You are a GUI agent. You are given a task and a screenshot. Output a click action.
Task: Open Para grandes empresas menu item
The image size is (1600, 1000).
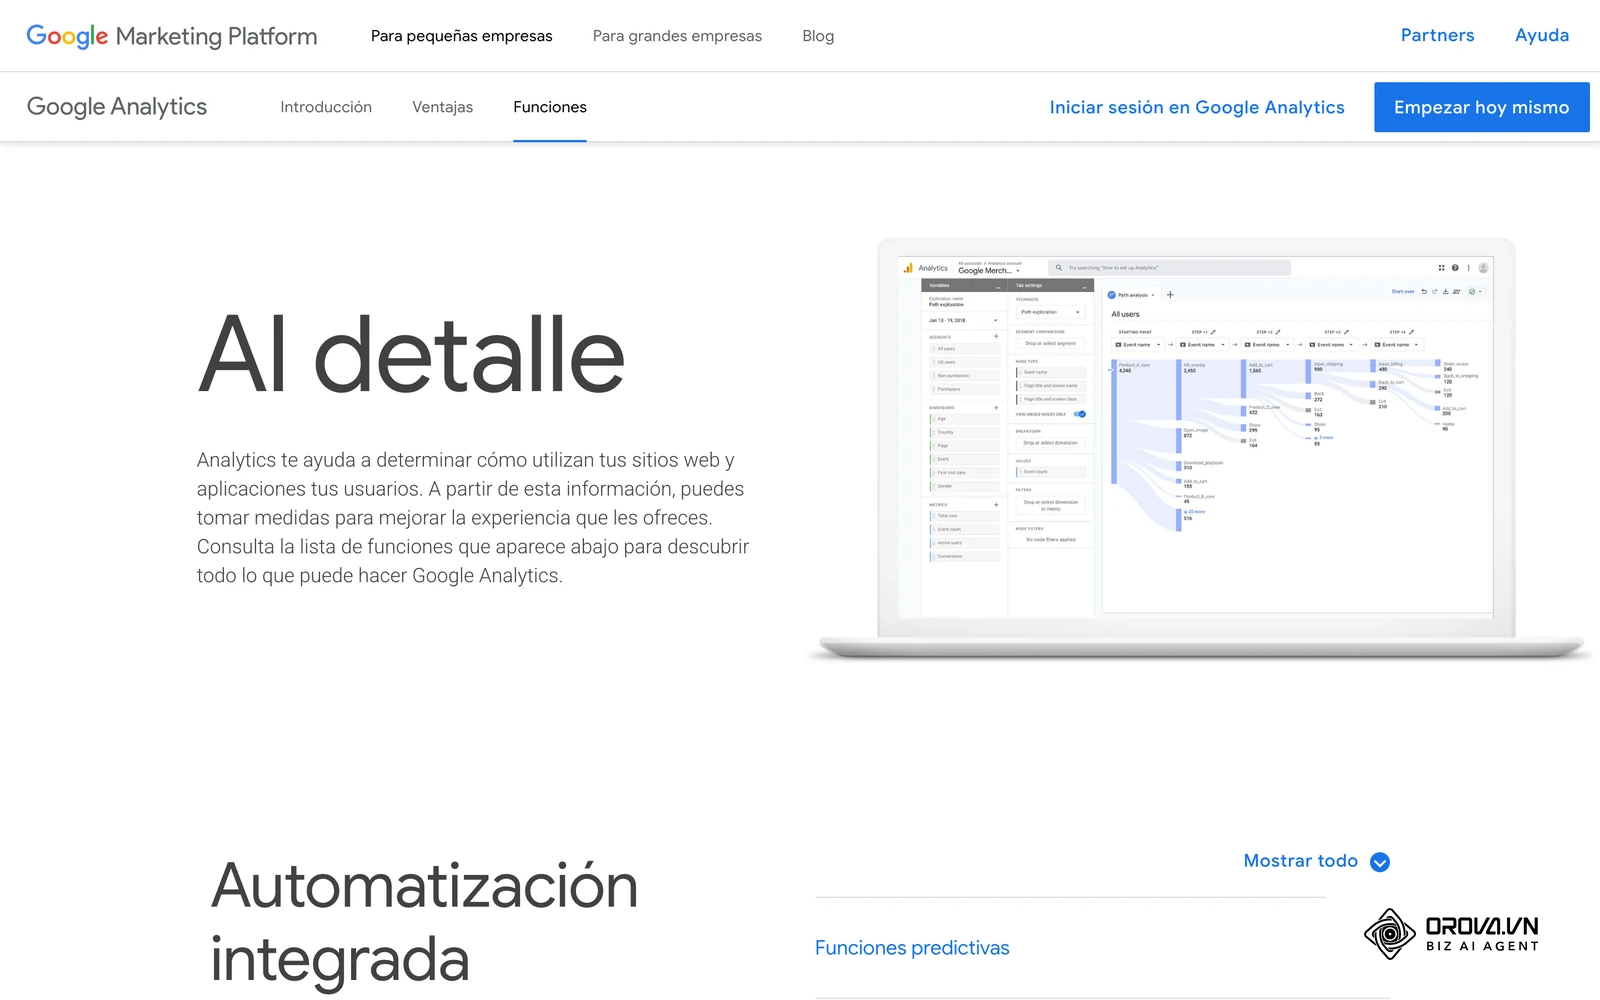coord(677,36)
